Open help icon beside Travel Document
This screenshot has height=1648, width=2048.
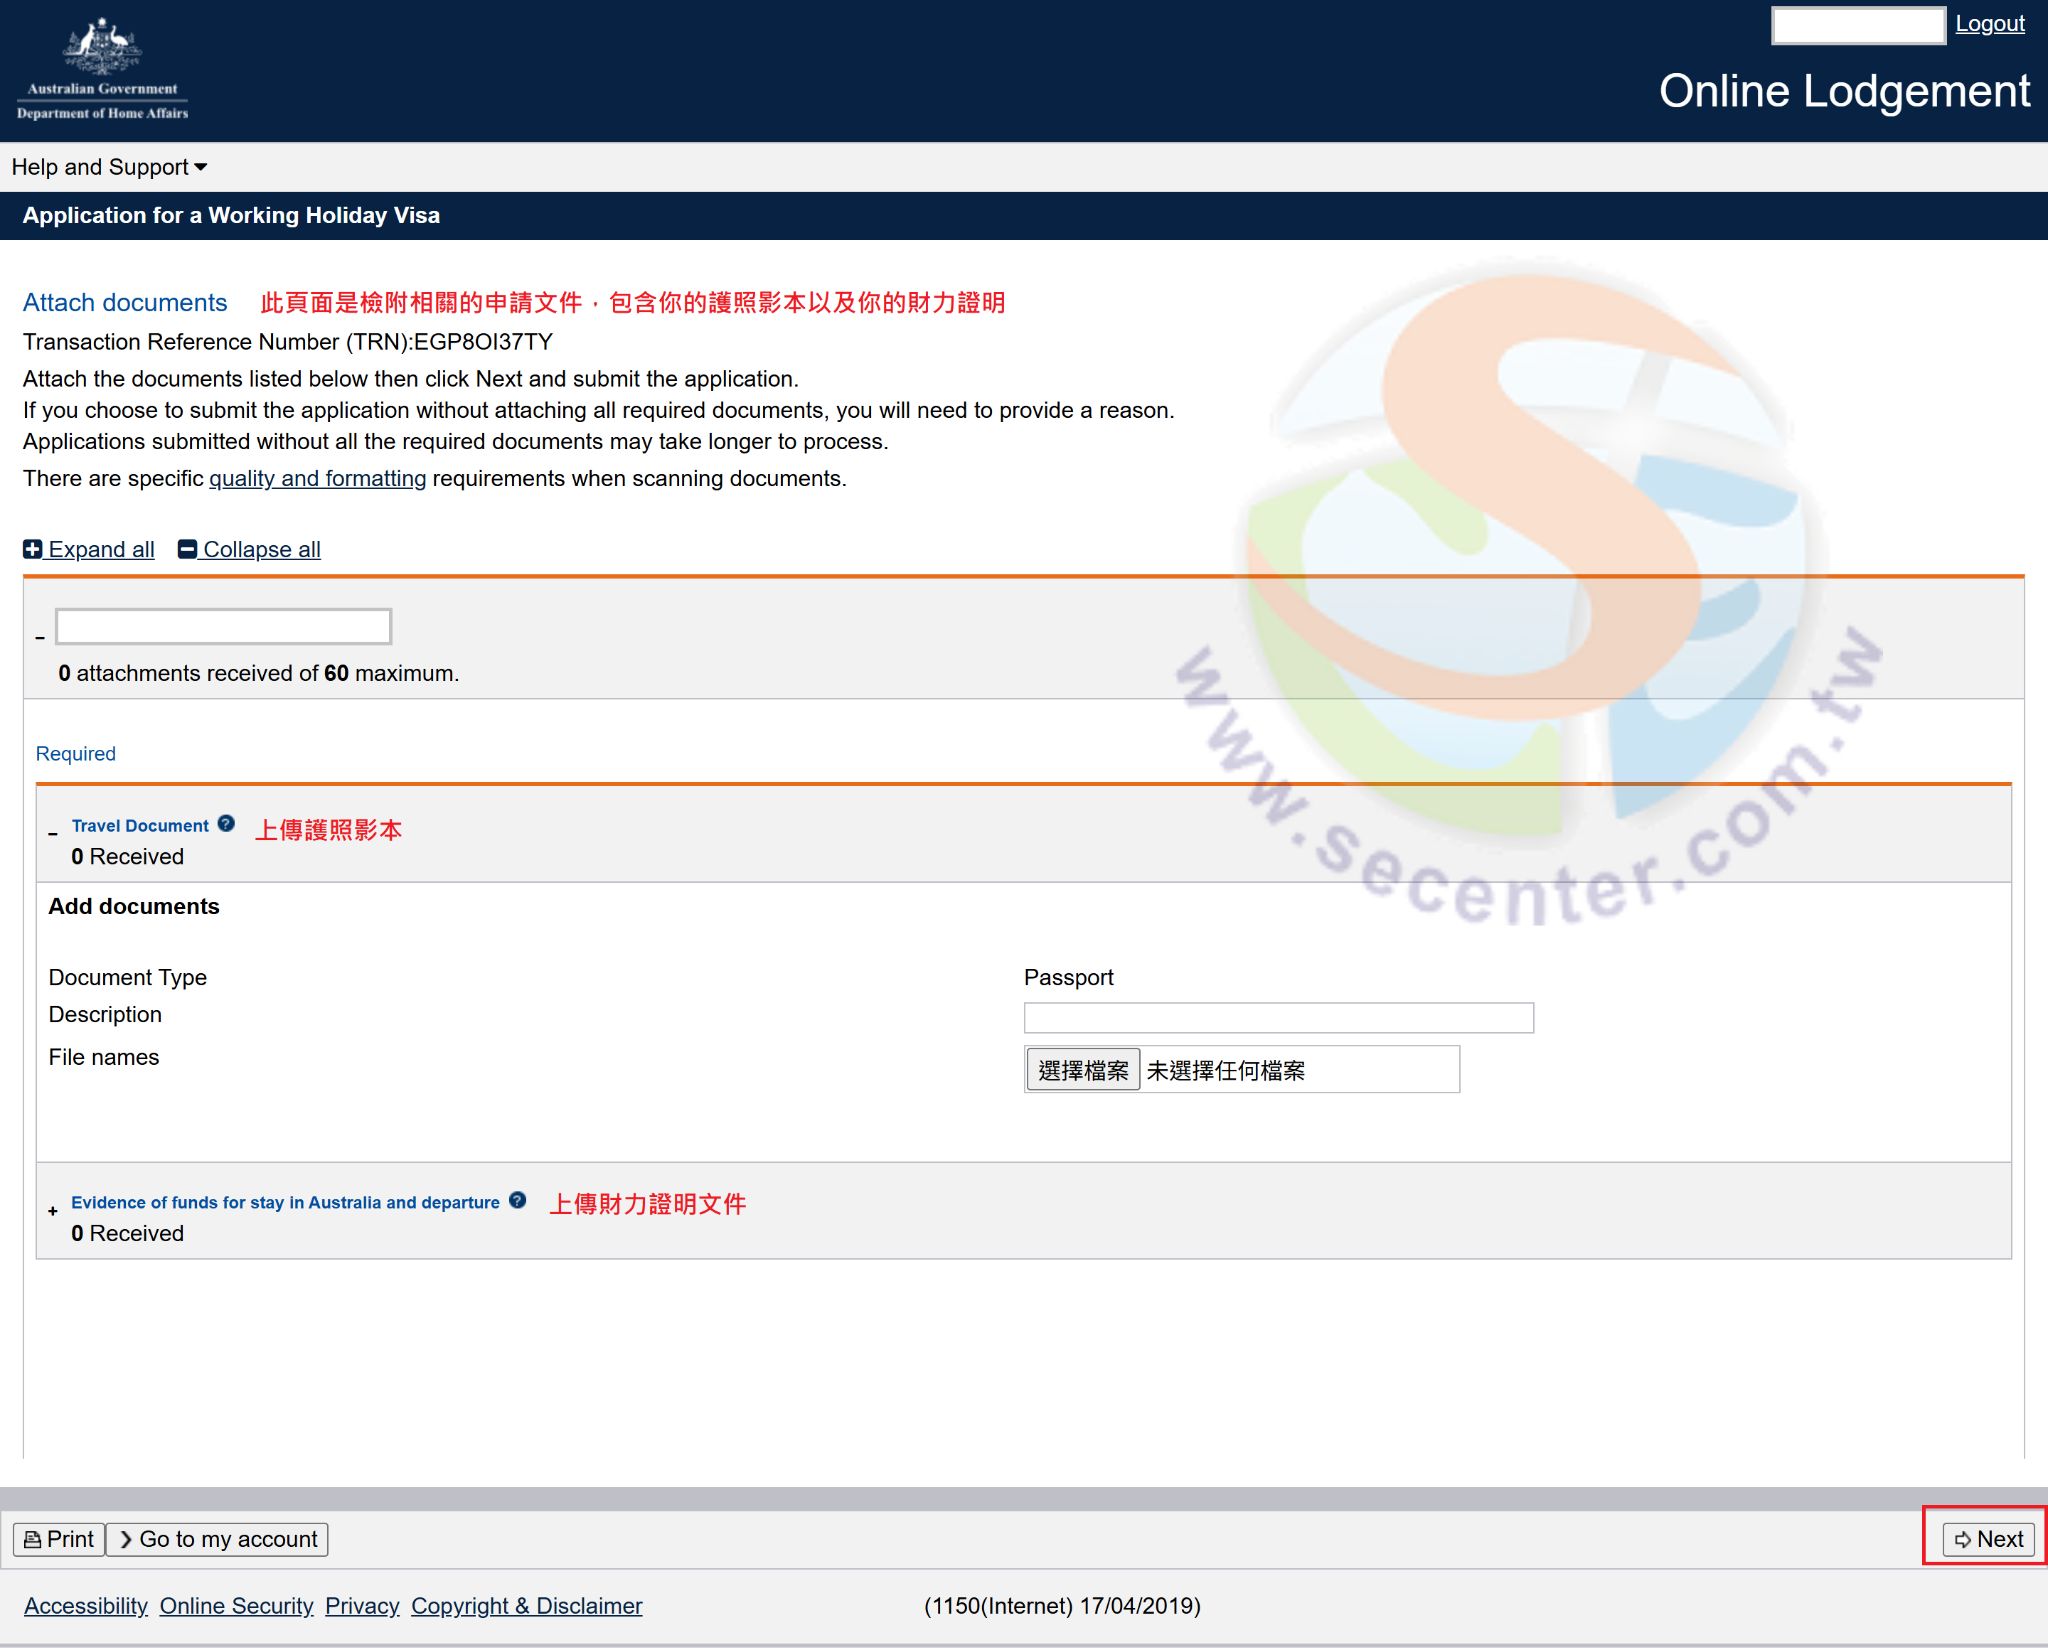click(226, 824)
